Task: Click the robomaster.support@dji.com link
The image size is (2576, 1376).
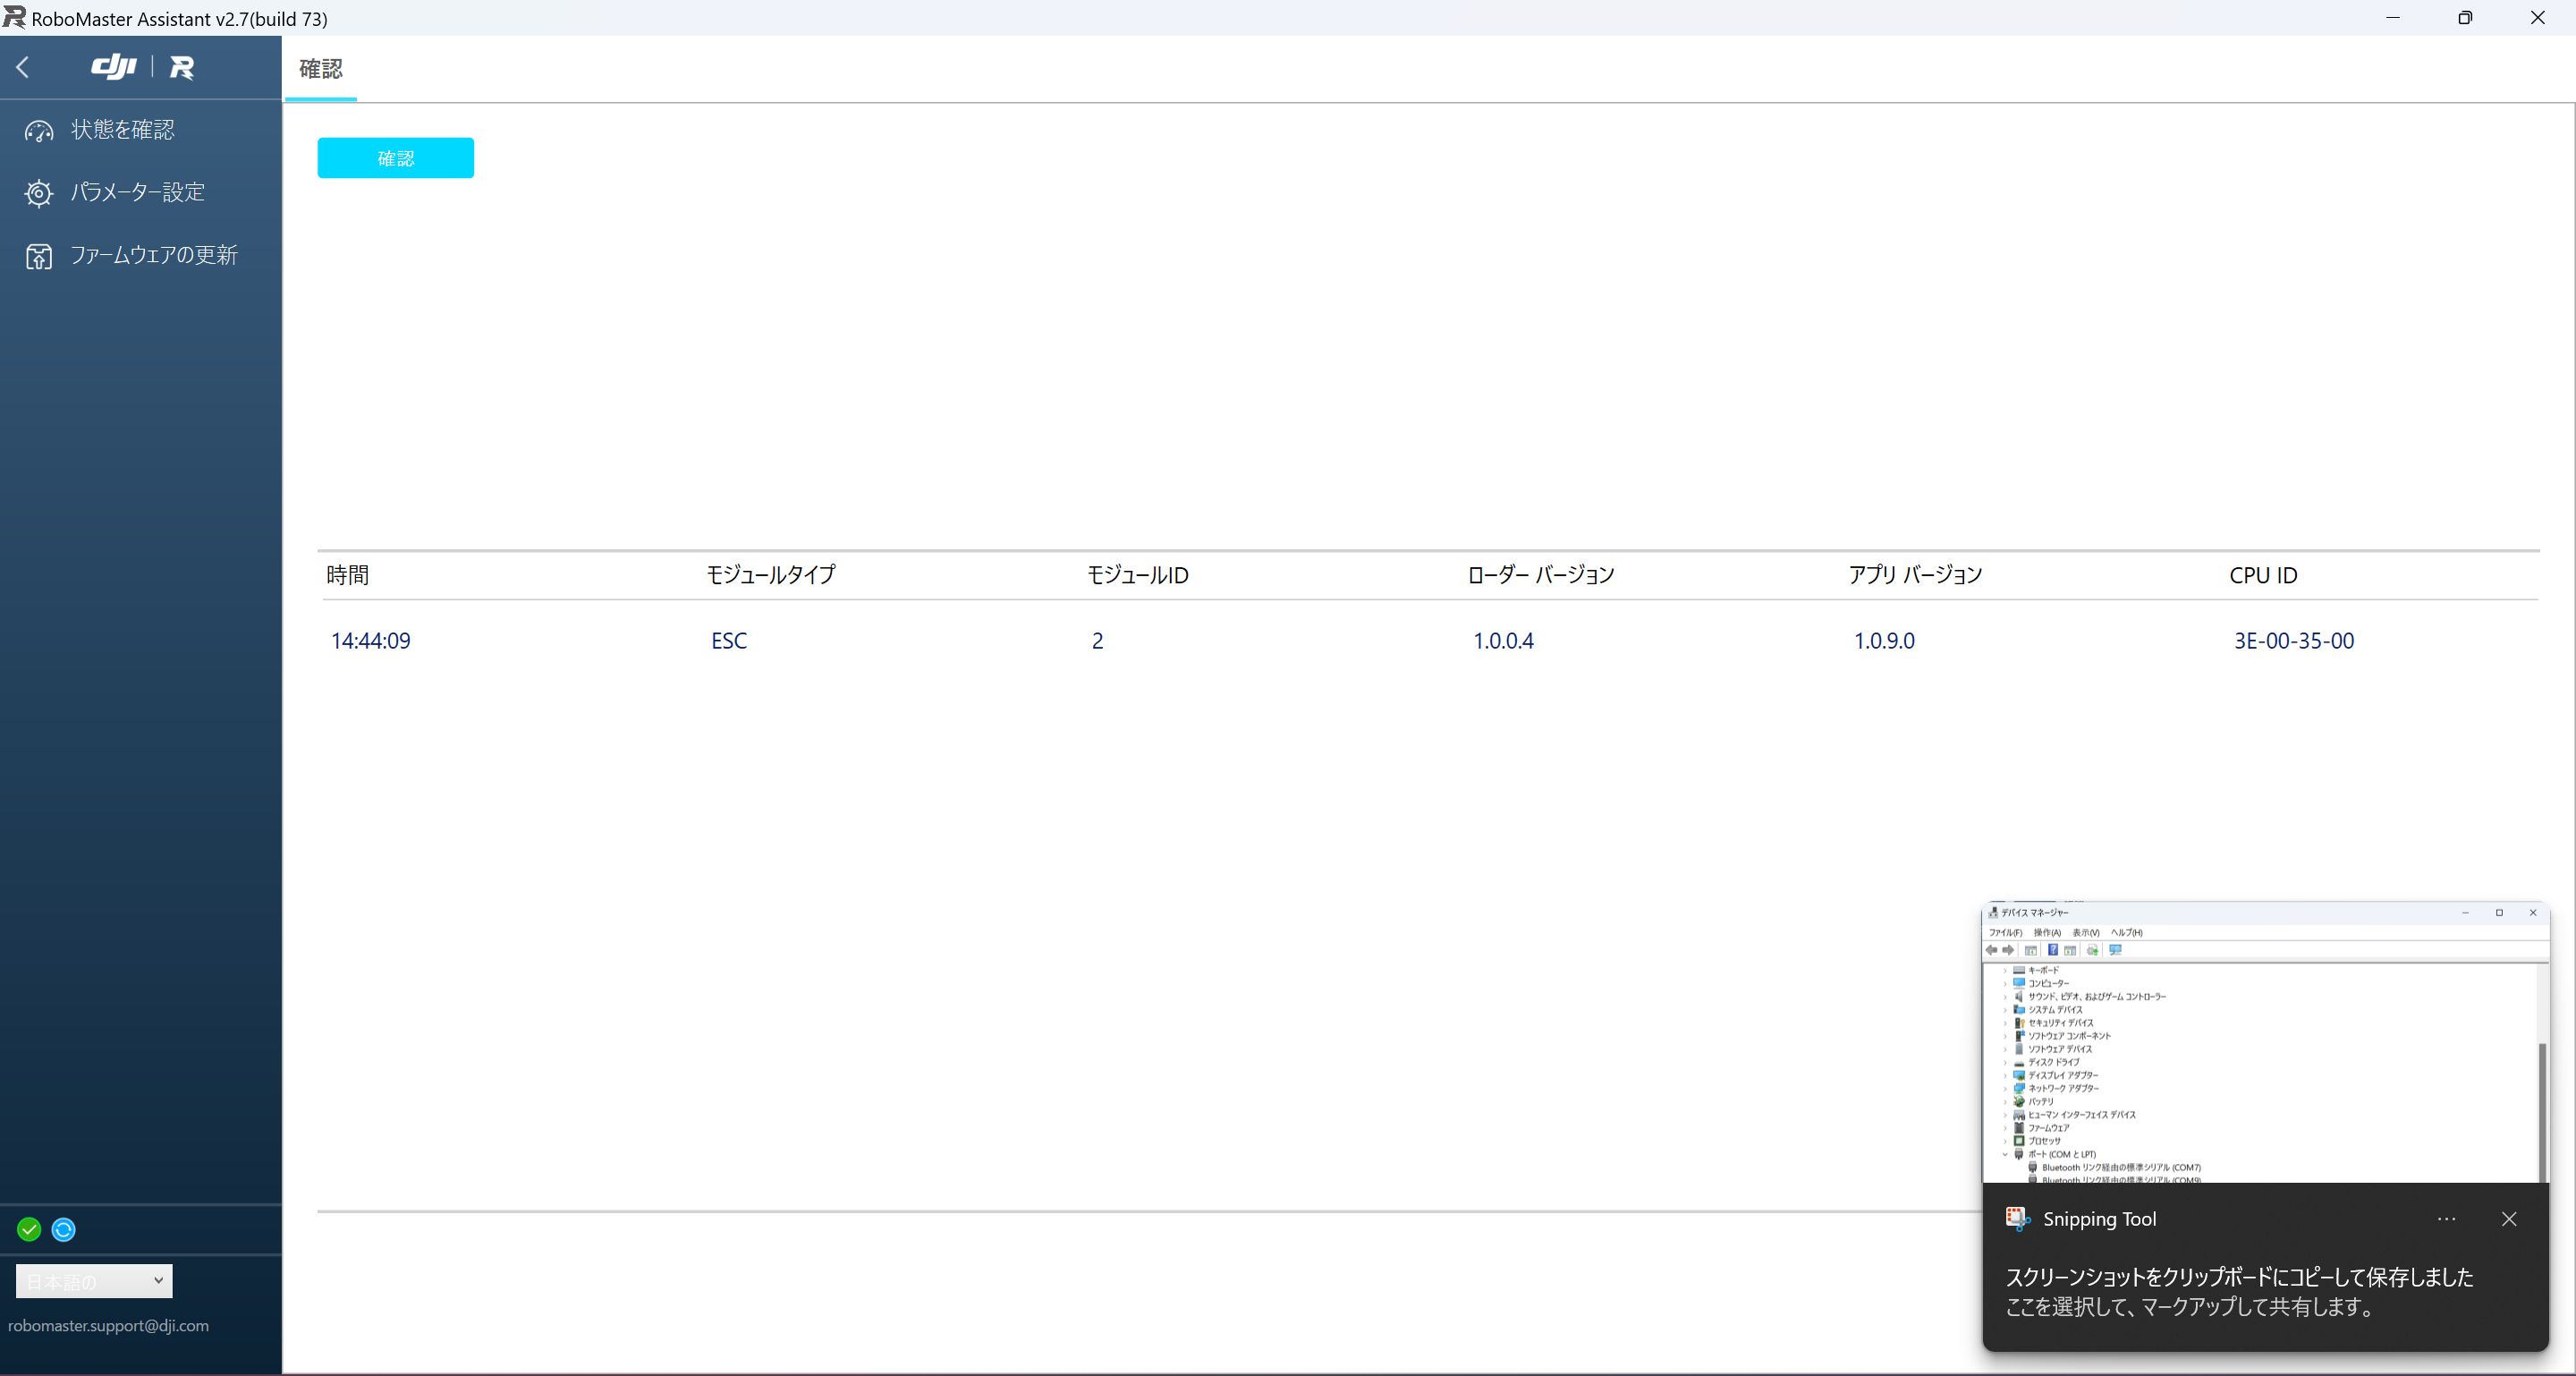Action: 108,1326
